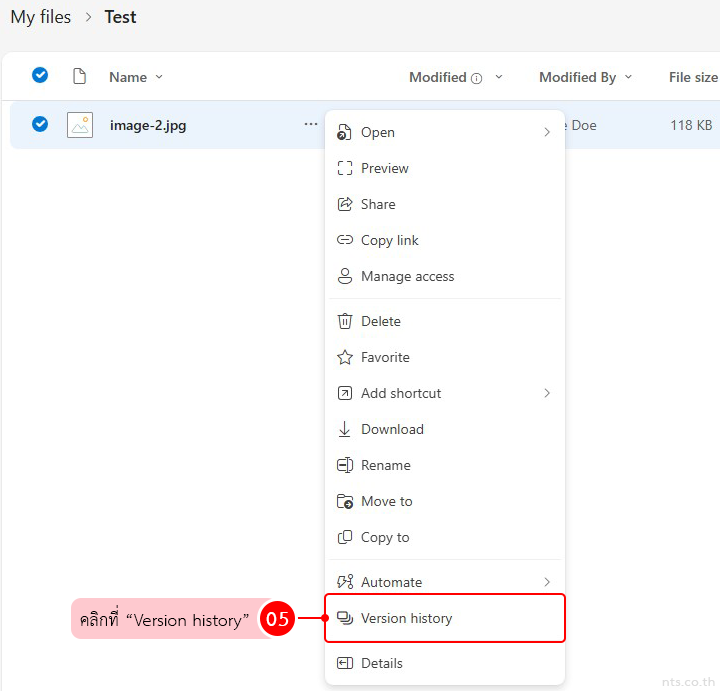Click the image-2.jpg file name

(148, 125)
